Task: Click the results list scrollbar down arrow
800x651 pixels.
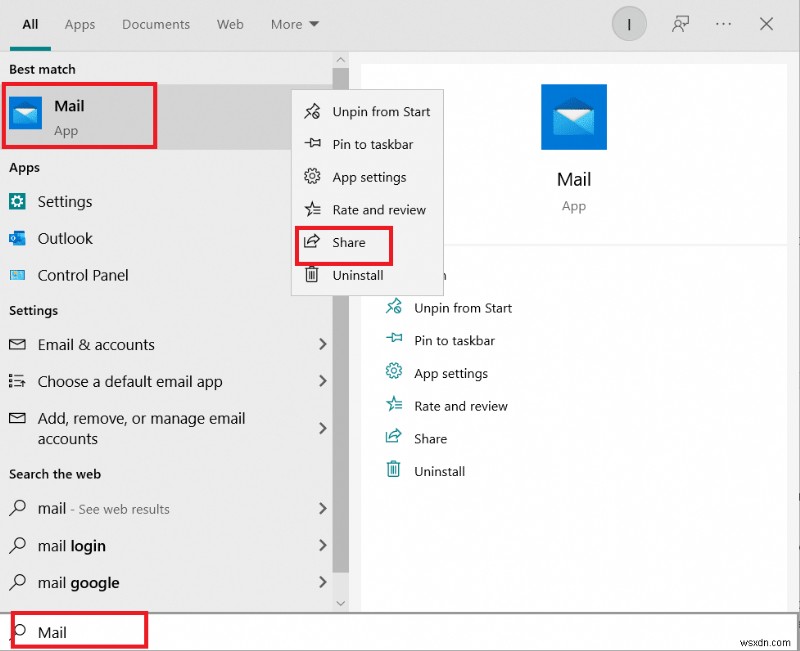Action: point(341,603)
